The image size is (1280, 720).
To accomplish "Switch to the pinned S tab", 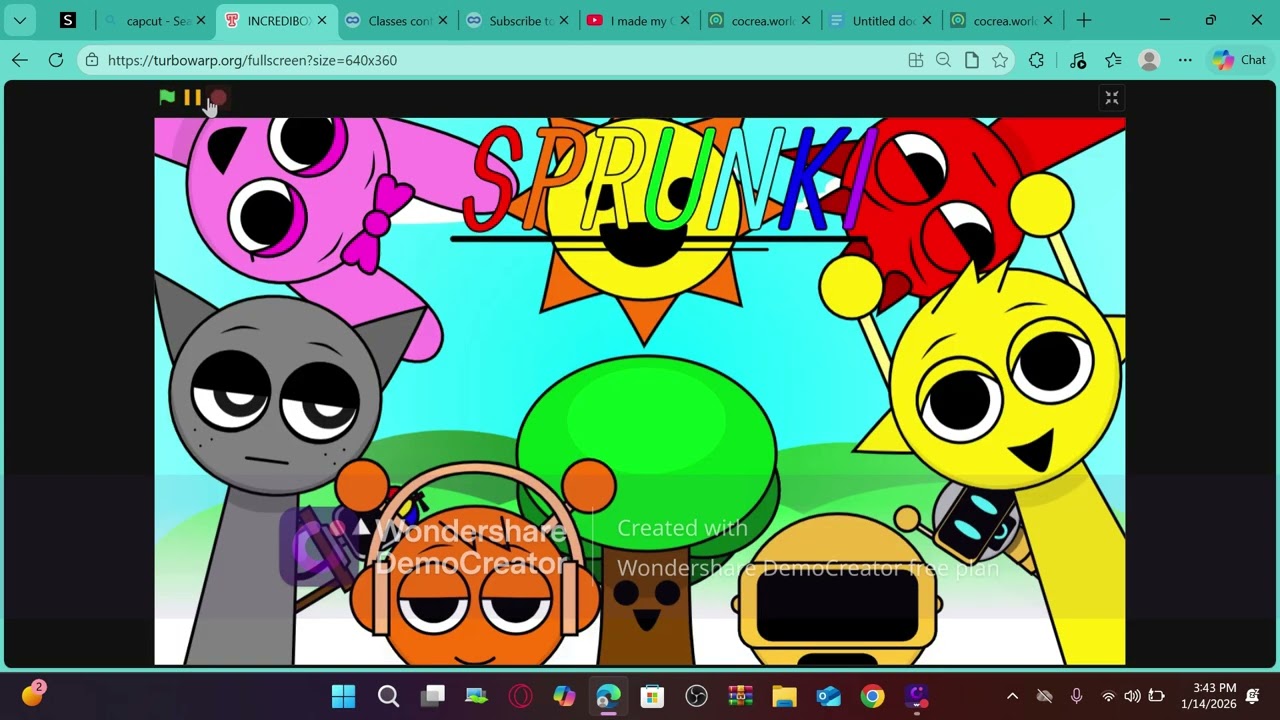I will pos(68,20).
